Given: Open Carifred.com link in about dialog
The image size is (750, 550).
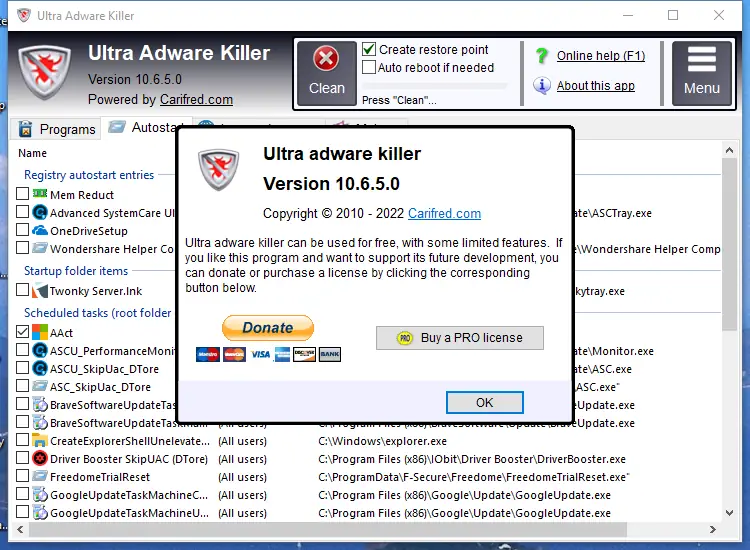Looking at the screenshot, I should (444, 214).
